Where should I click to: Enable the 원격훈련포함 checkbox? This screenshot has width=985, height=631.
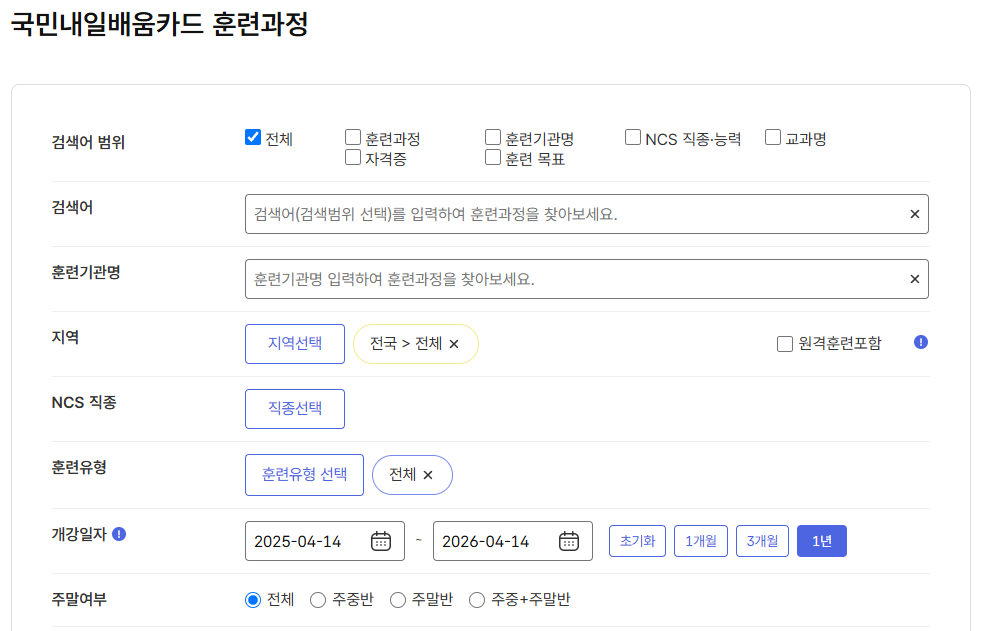(785, 344)
